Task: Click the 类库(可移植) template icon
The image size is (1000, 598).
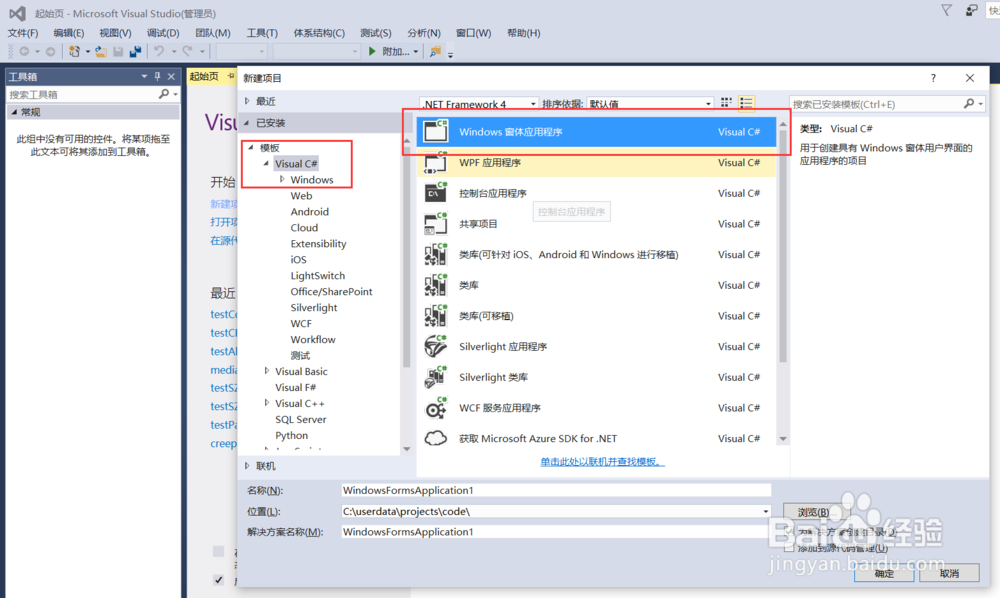Action: pos(436,316)
